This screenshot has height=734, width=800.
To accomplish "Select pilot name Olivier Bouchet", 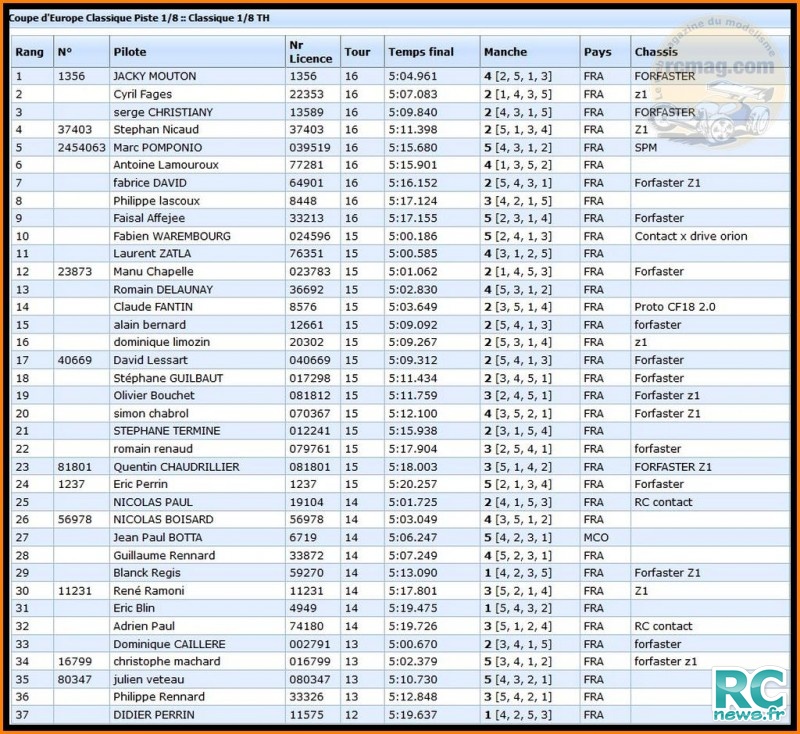I will (154, 396).
